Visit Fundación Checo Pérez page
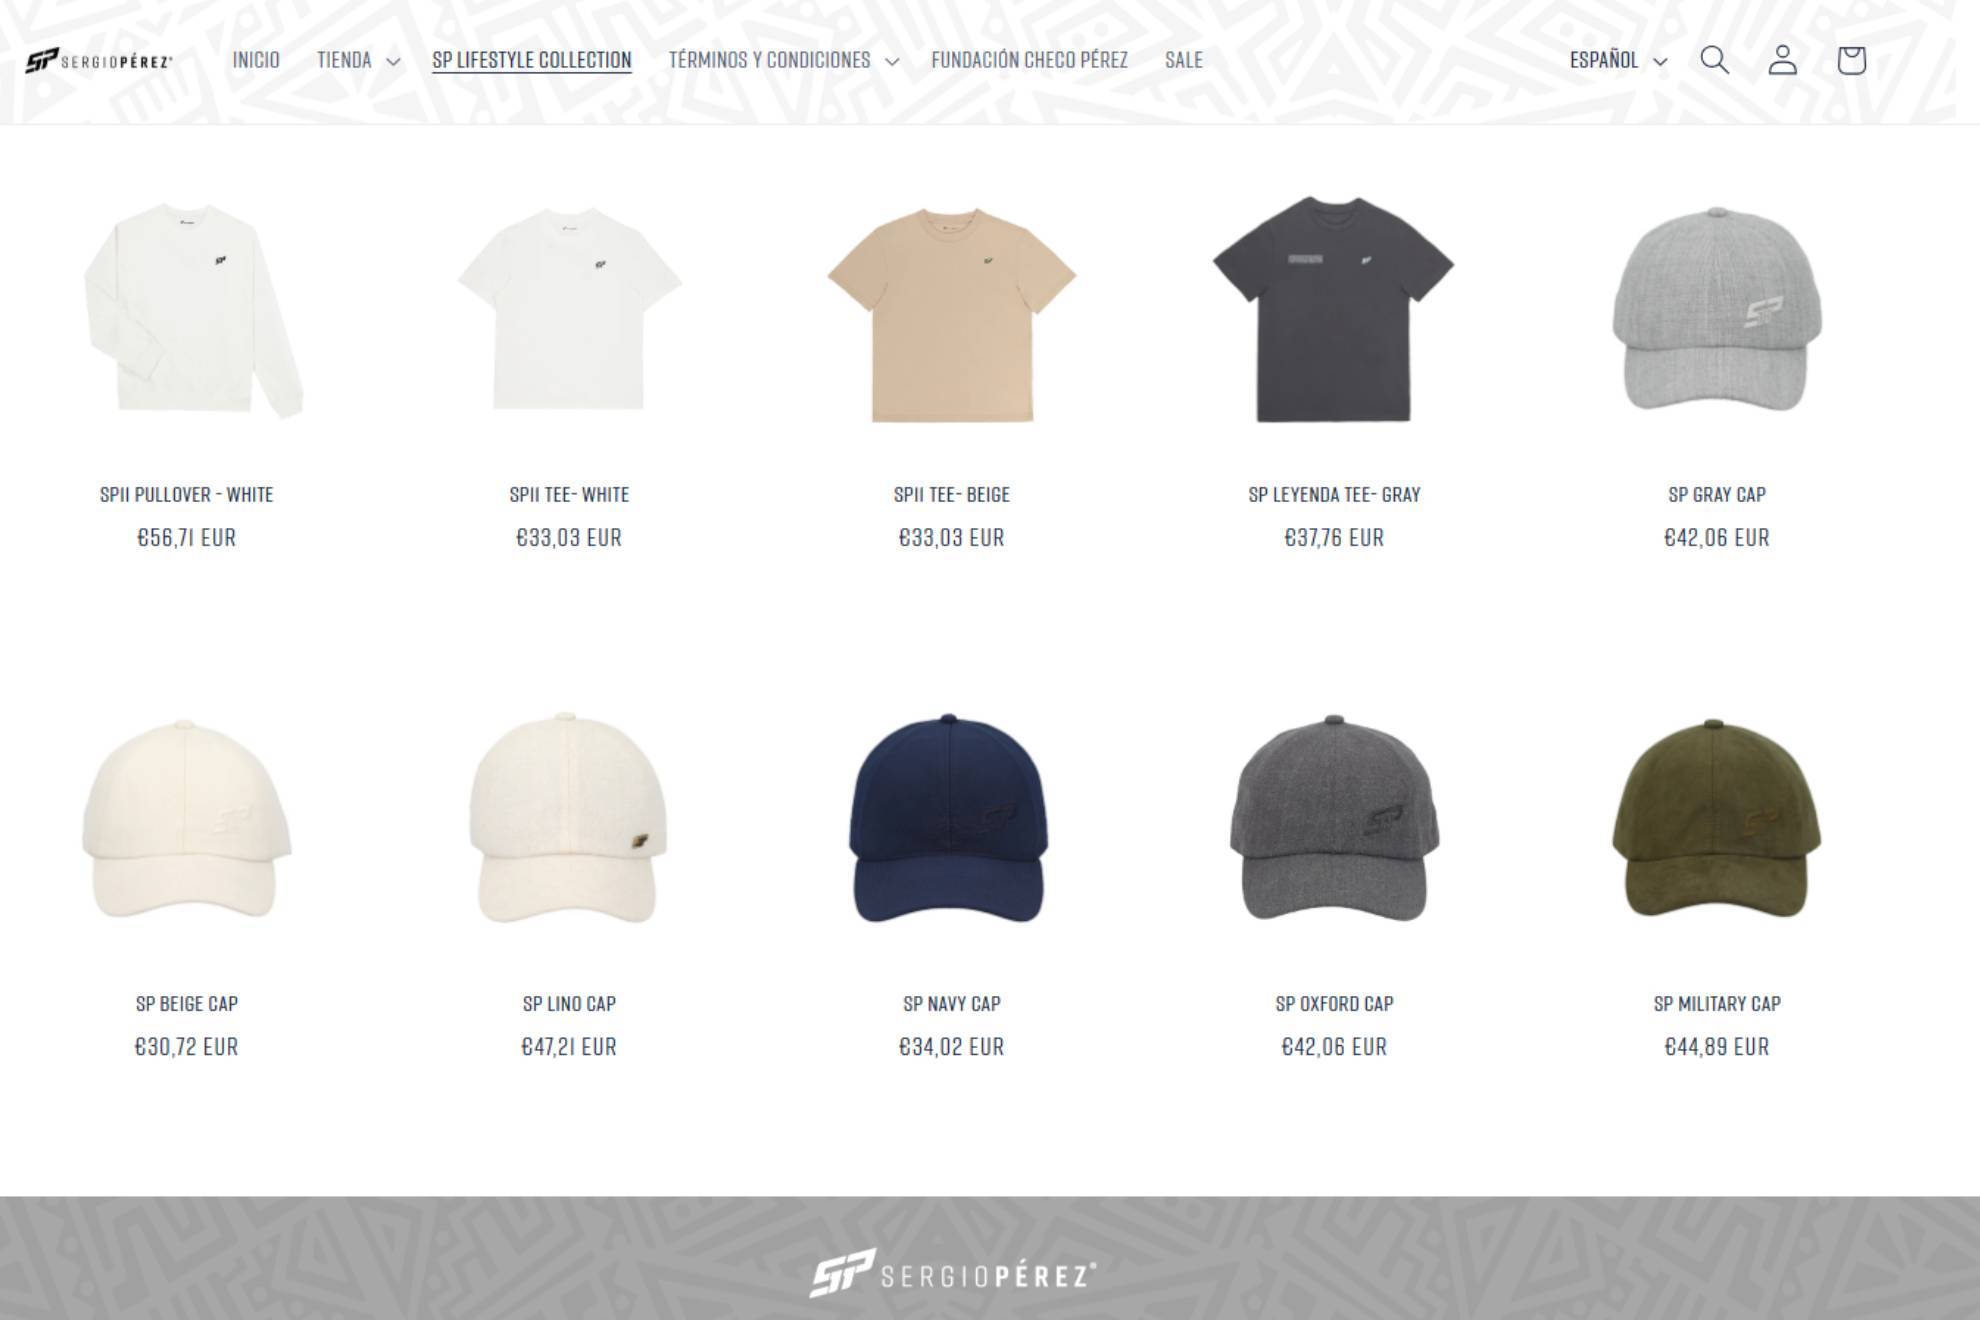1980x1320 pixels. tap(1029, 60)
